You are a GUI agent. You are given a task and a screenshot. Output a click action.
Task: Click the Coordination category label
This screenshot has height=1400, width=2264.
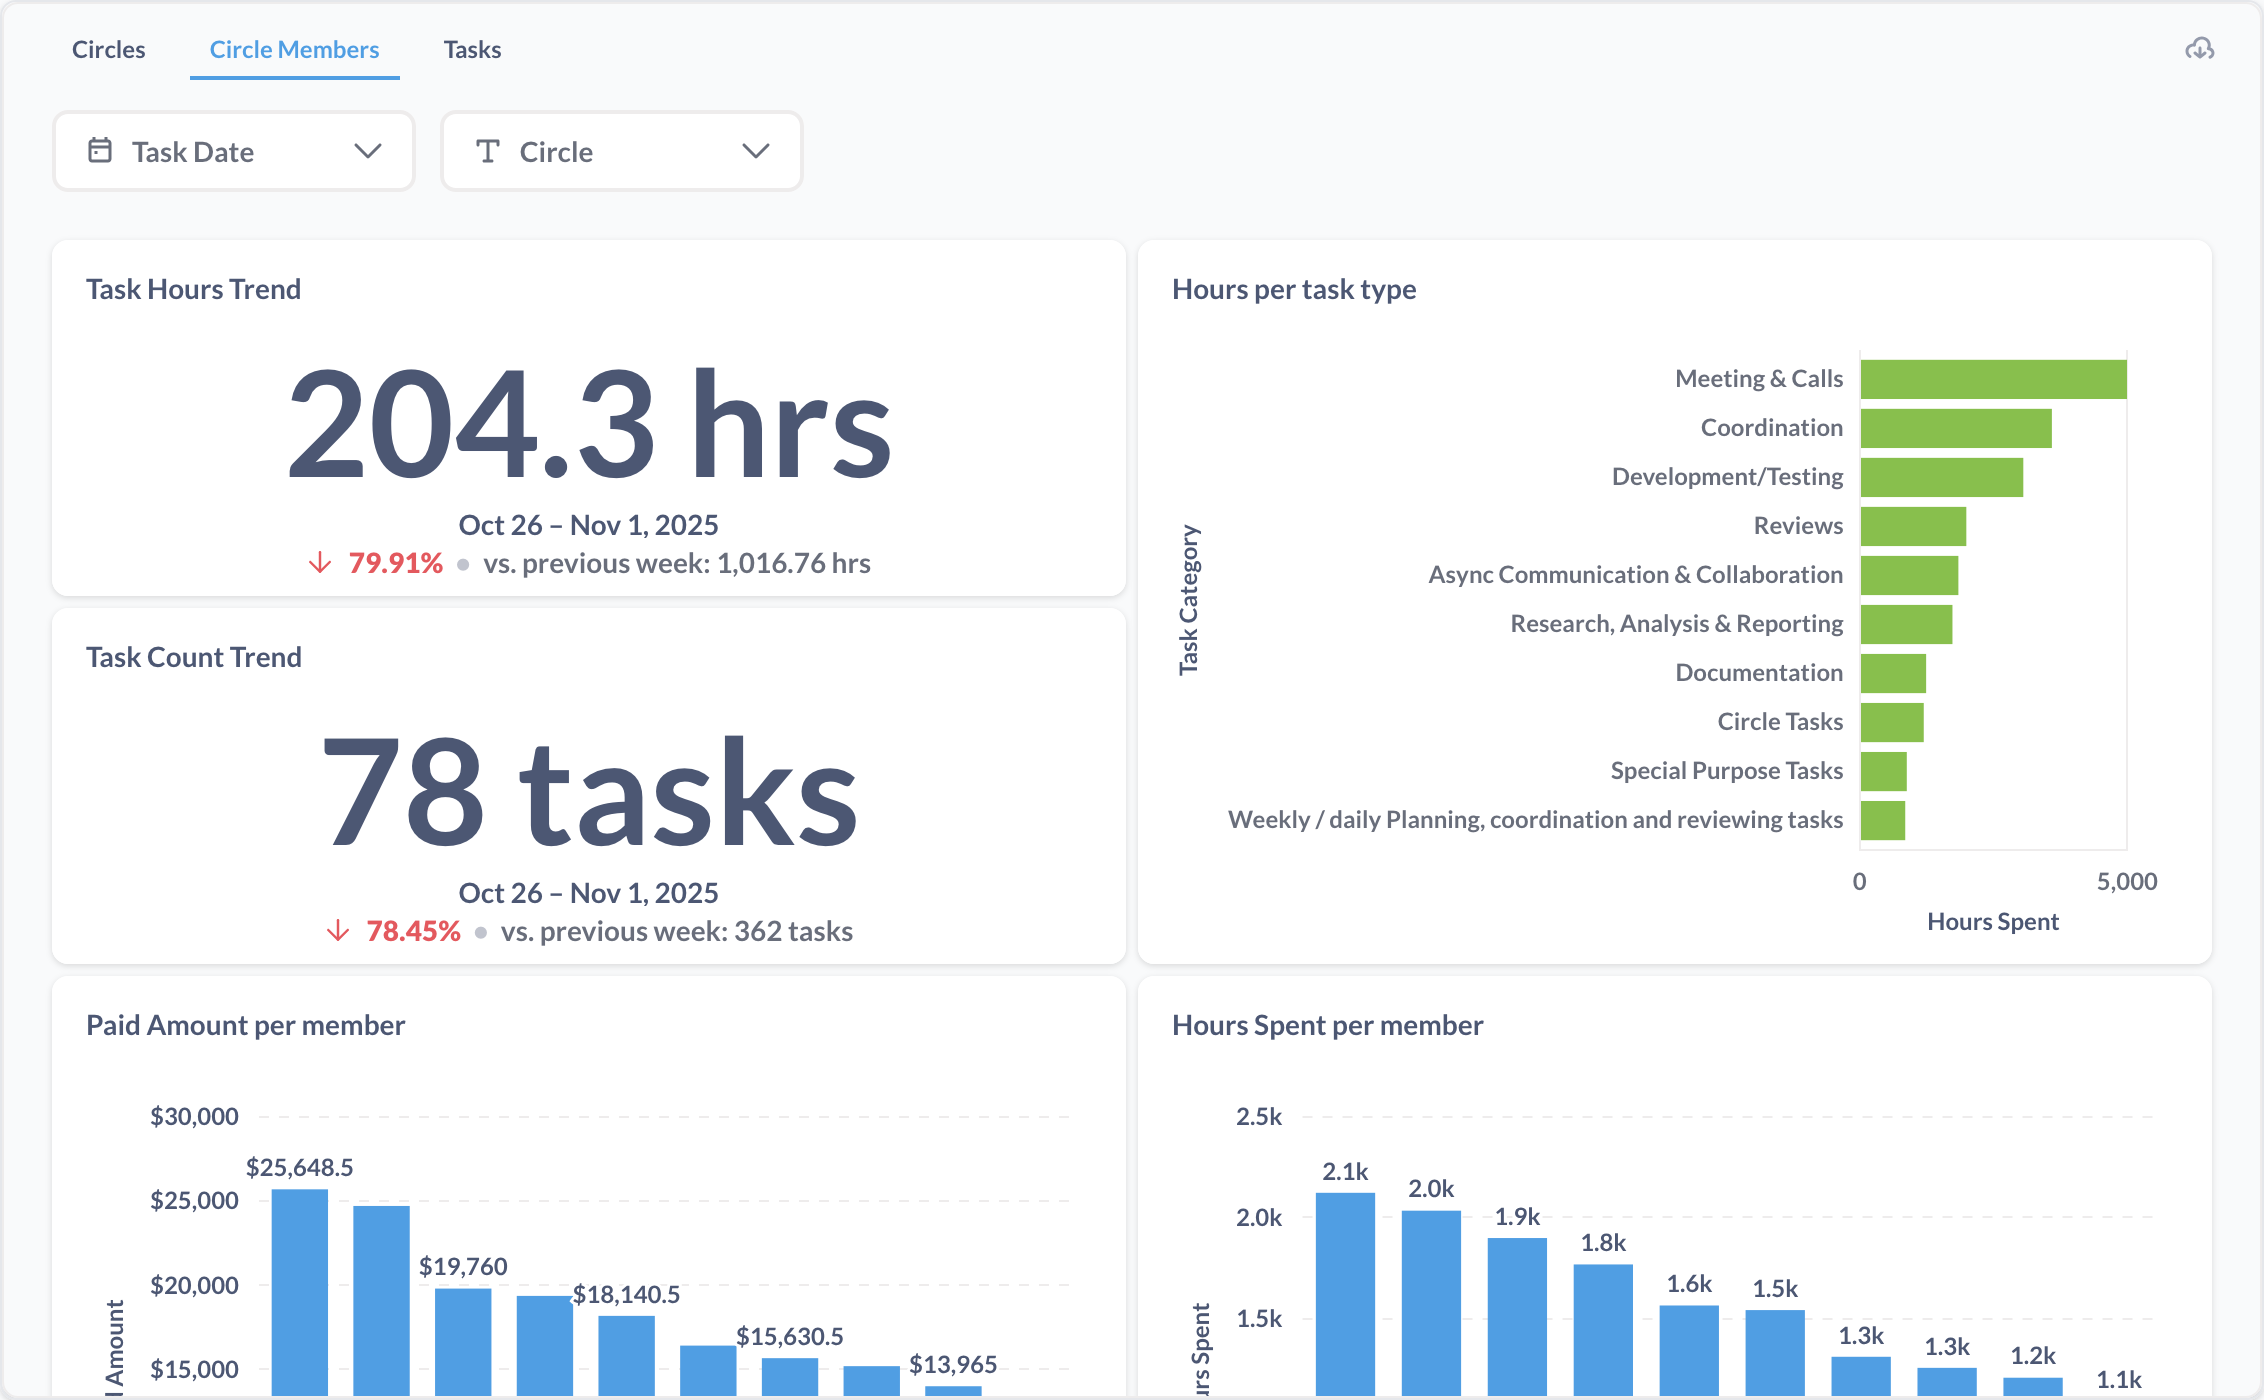pos(1772,428)
